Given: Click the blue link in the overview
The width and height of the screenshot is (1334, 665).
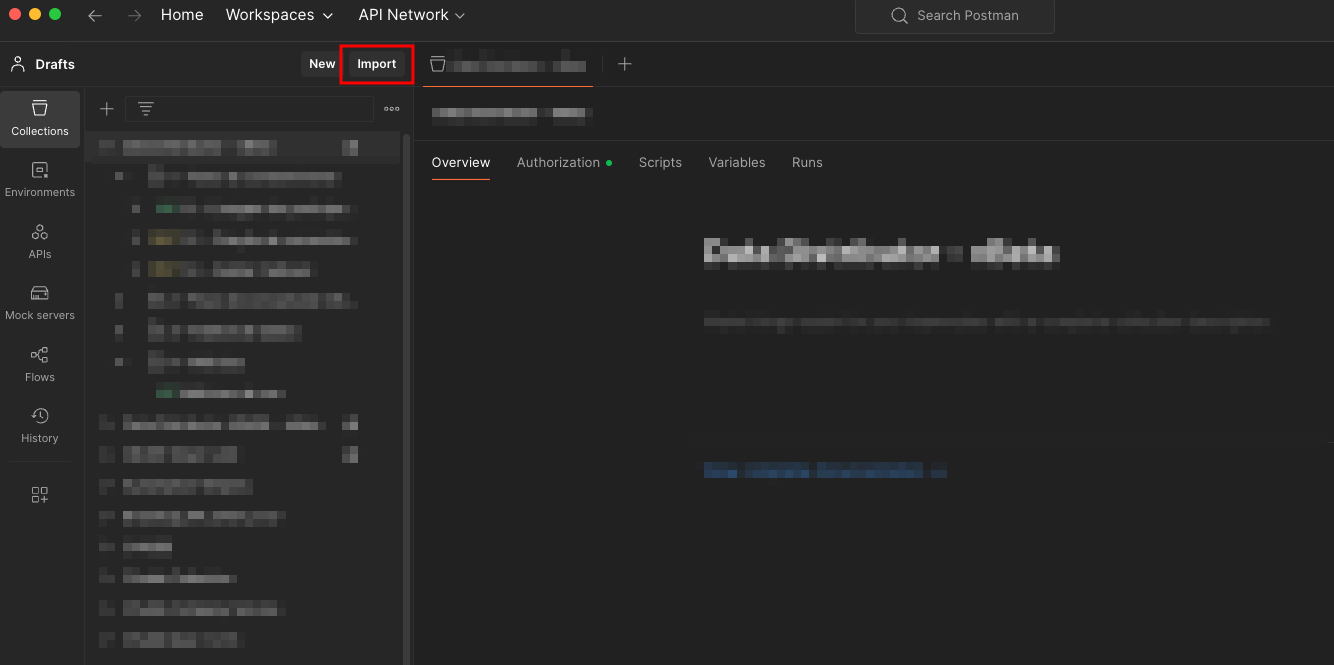Looking at the screenshot, I should [x=825, y=469].
